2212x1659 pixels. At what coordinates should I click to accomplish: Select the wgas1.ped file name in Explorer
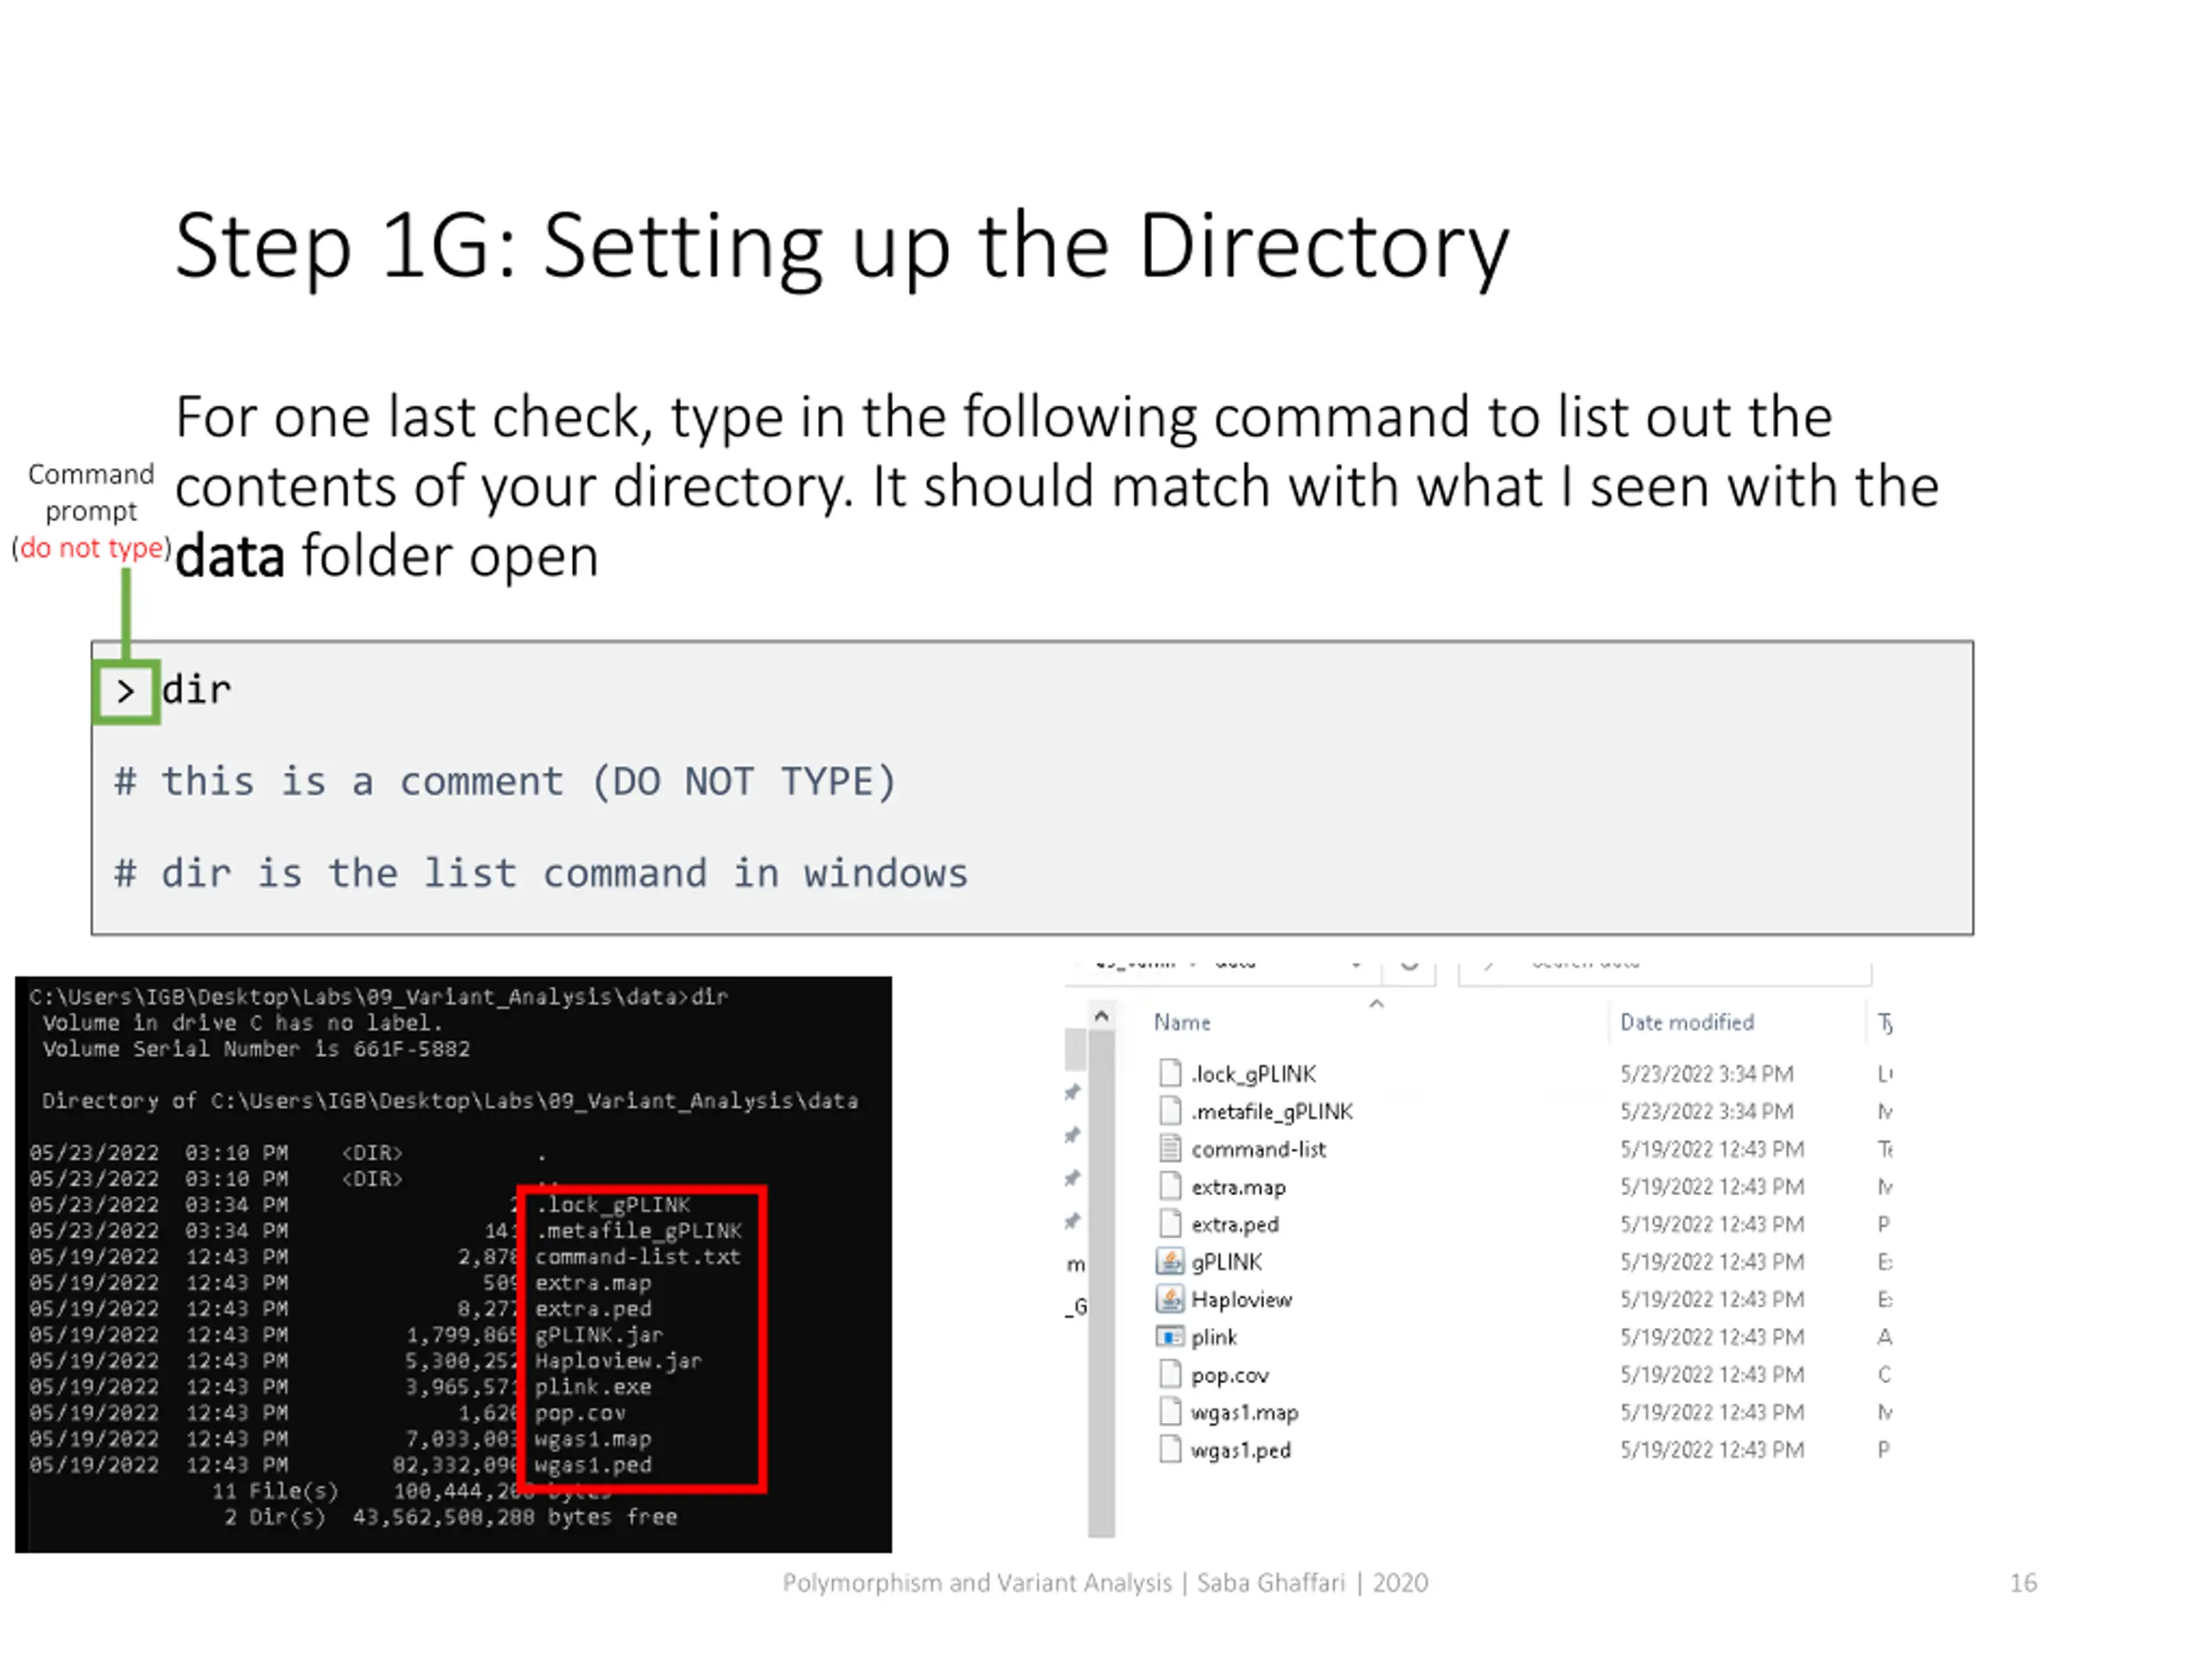(x=1240, y=1450)
